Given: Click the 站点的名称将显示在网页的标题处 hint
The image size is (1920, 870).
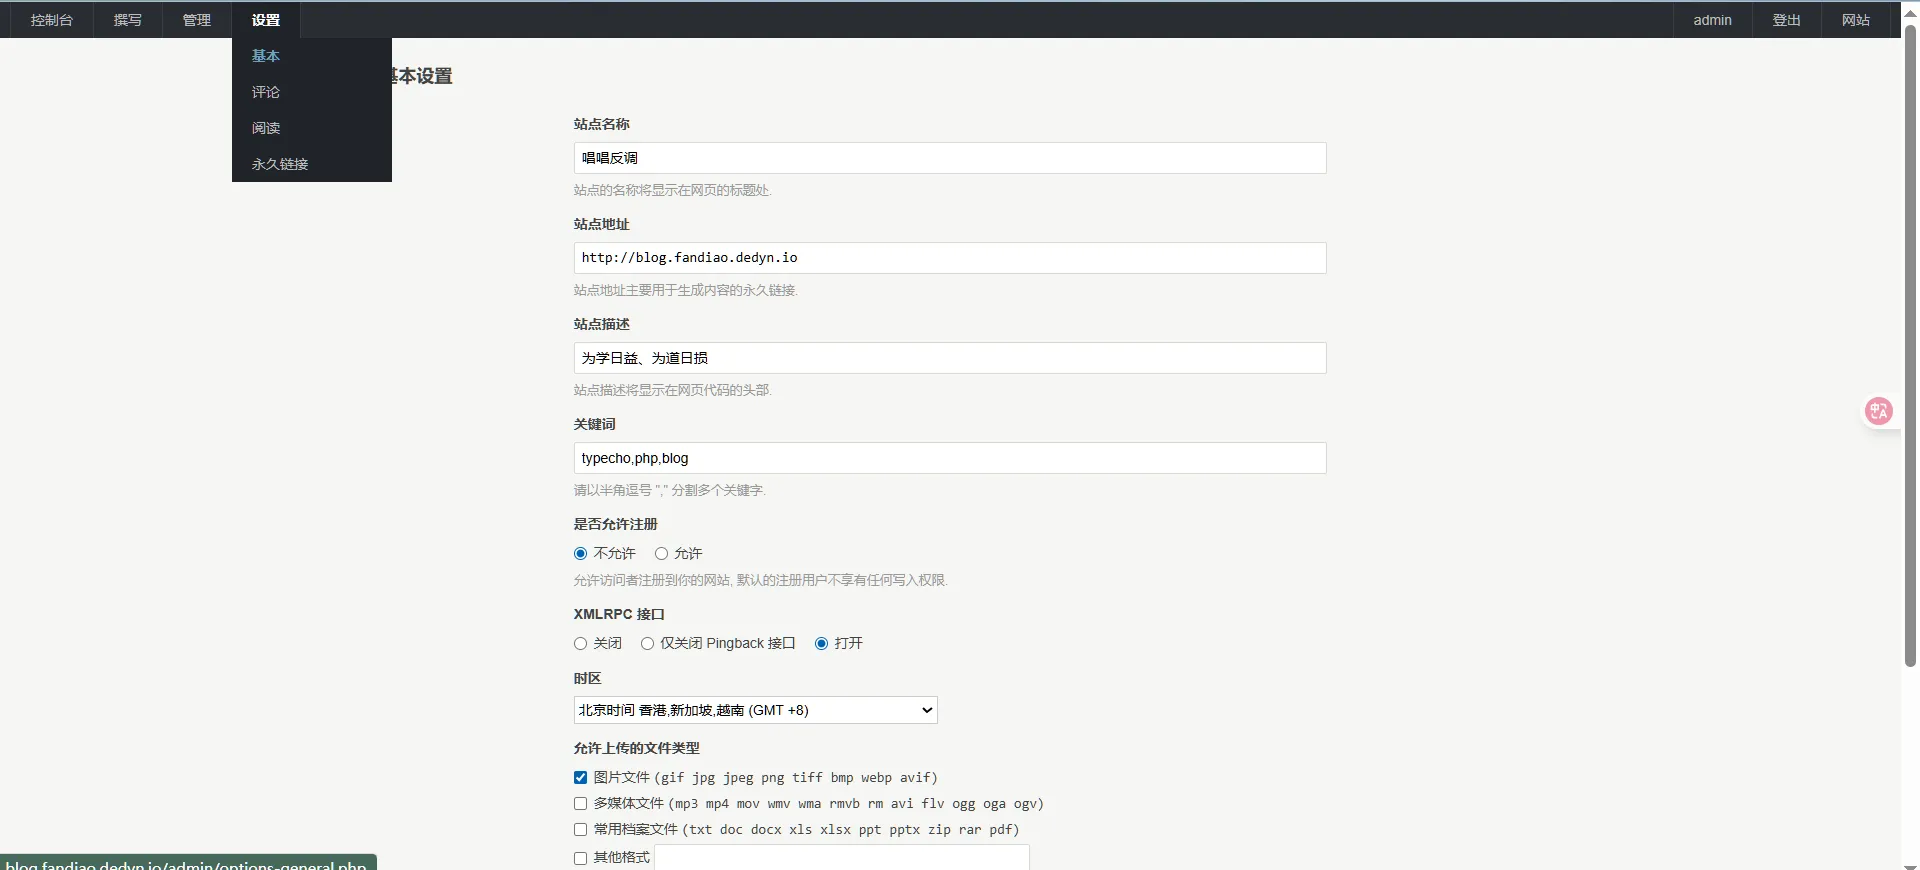Looking at the screenshot, I should 673,190.
